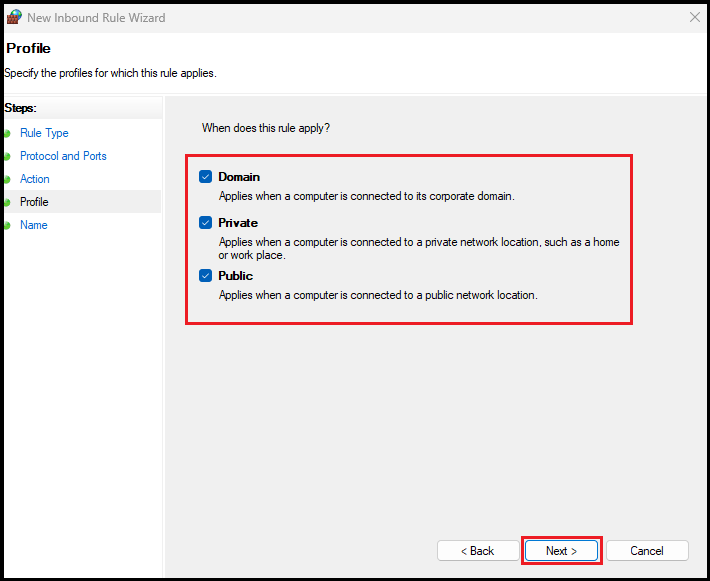The image size is (710, 581).
Task: Jump to the Action step text
Action: click(35, 179)
